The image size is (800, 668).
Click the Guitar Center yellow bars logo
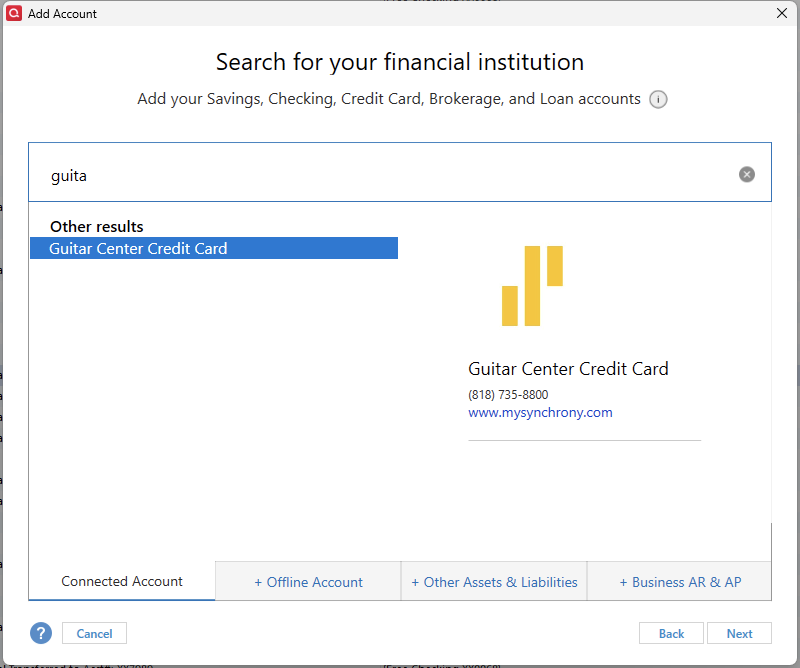[x=532, y=286]
